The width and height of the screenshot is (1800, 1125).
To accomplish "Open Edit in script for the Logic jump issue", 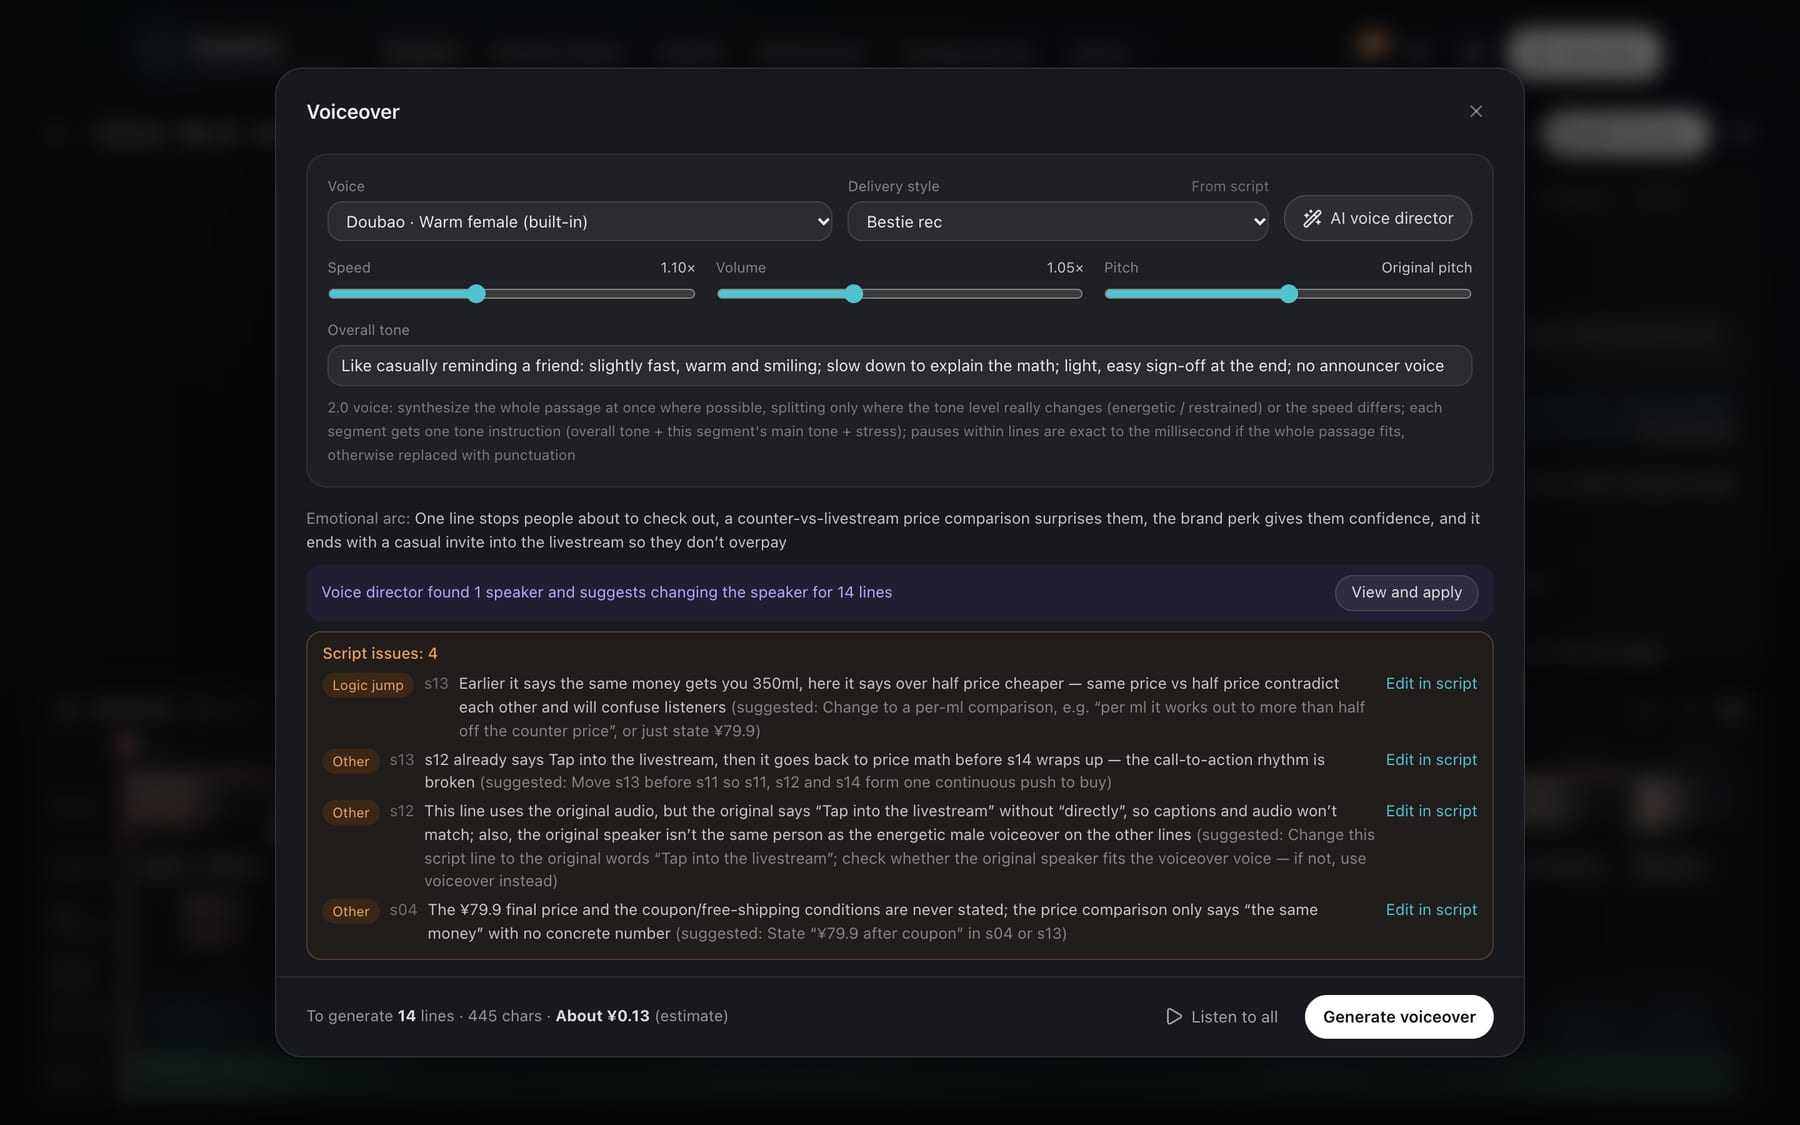I will click(1431, 683).
